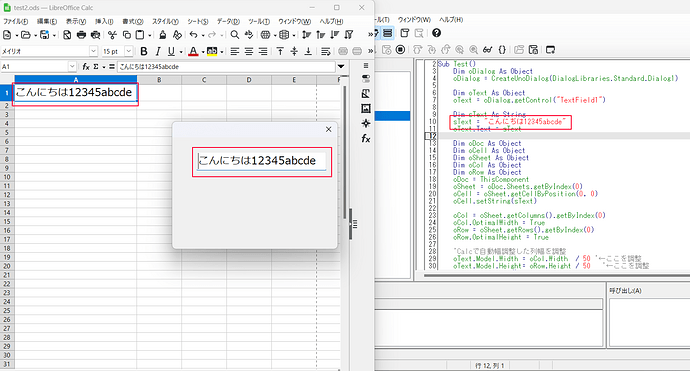Screen dimensions: 690x371
Task: Open the データ(D) menu in Calc
Action: click(x=228, y=21)
